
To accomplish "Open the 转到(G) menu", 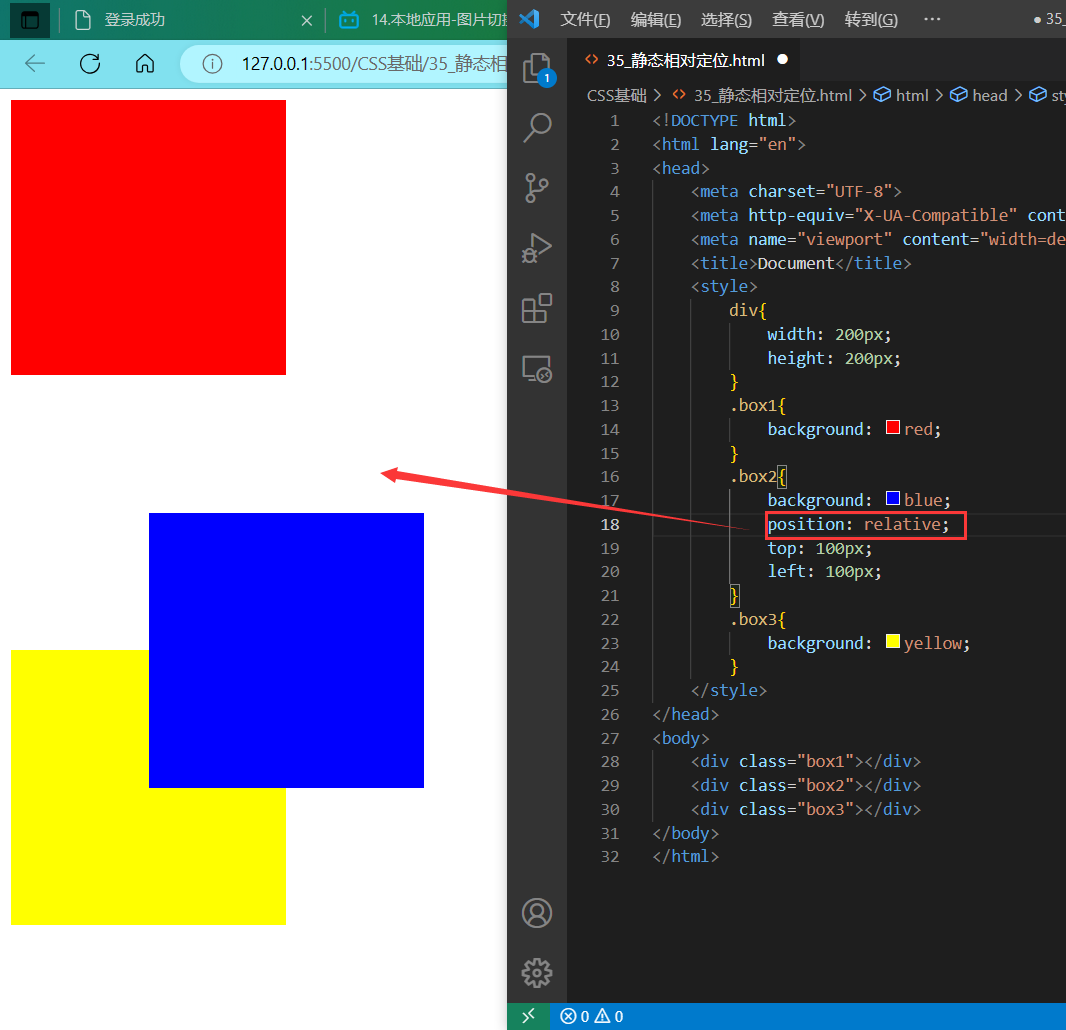I will pyautogui.click(x=871, y=20).
